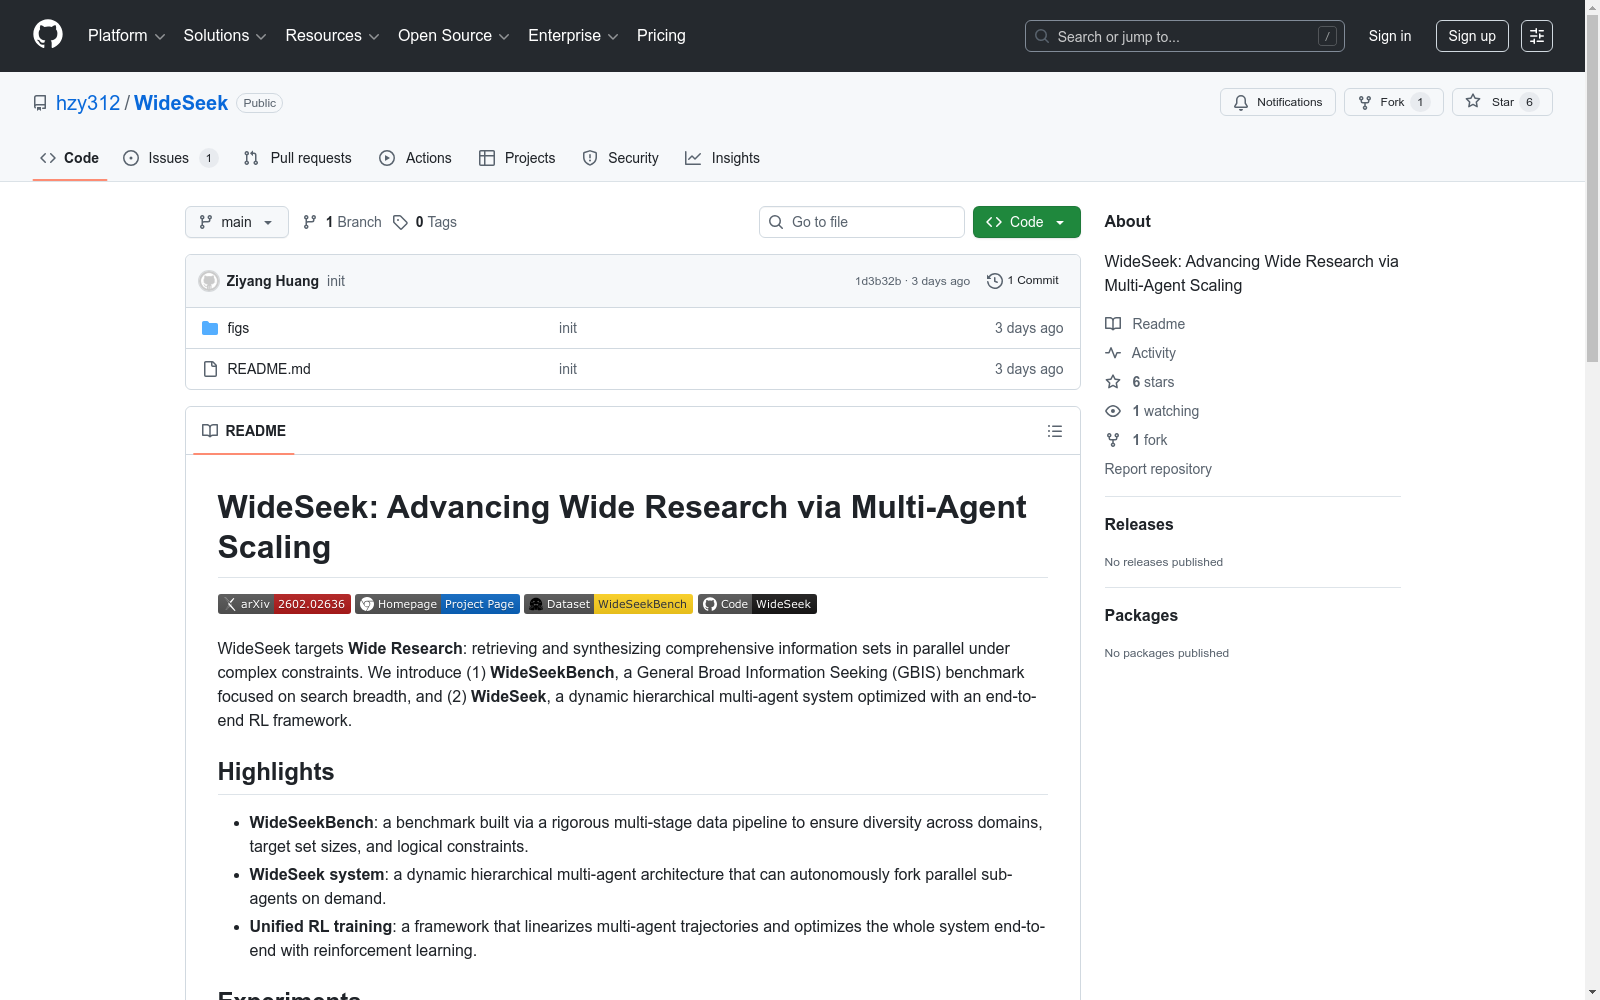Open the README.md file

coord(269,369)
